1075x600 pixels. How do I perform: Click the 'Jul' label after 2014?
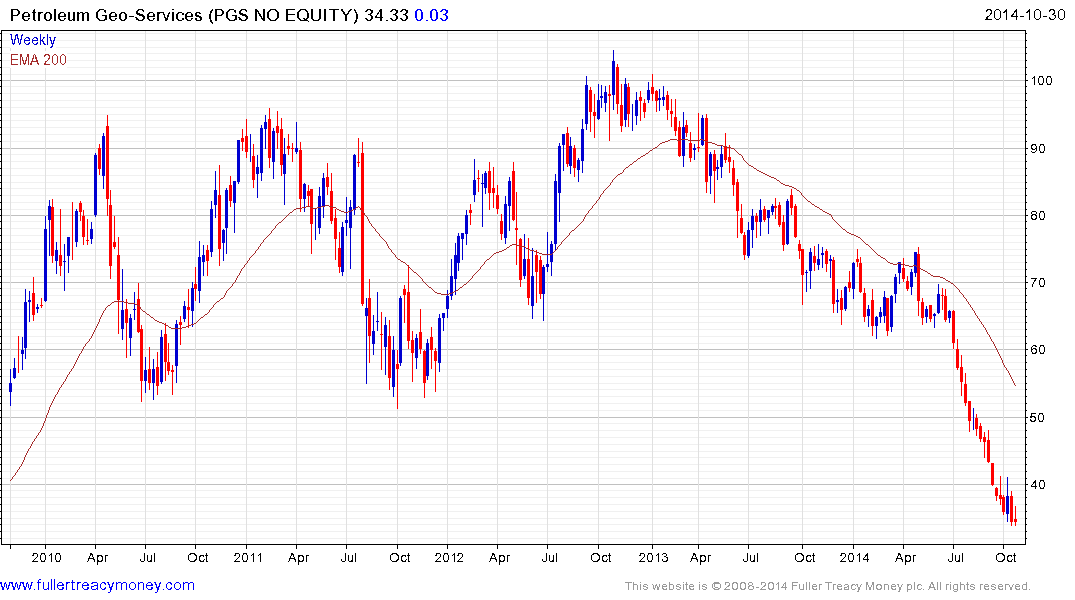[x=955, y=557]
